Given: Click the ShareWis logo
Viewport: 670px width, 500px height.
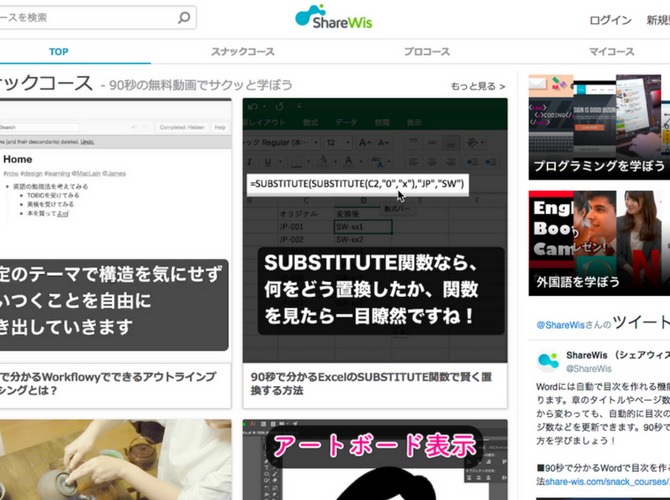Looking at the screenshot, I should (x=334, y=17).
